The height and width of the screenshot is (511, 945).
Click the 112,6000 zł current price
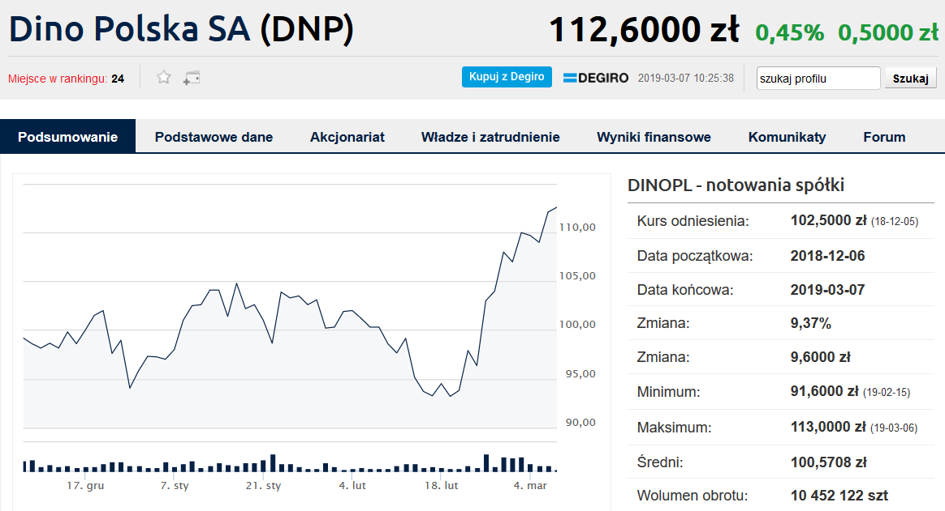point(644,30)
